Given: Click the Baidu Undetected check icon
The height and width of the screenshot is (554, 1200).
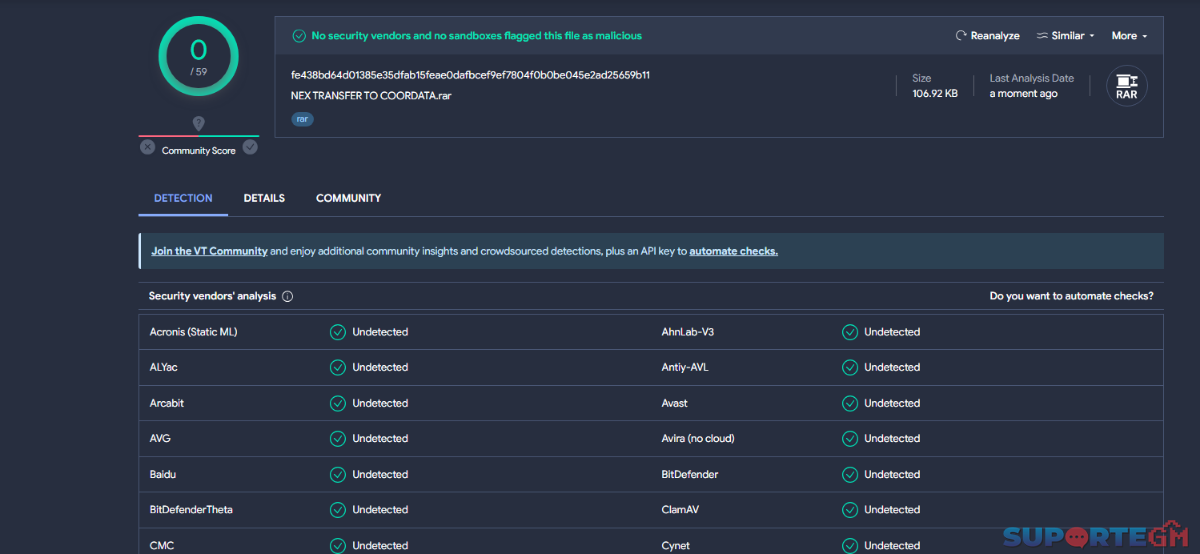Looking at the screenshot, I should pos(338,474).
